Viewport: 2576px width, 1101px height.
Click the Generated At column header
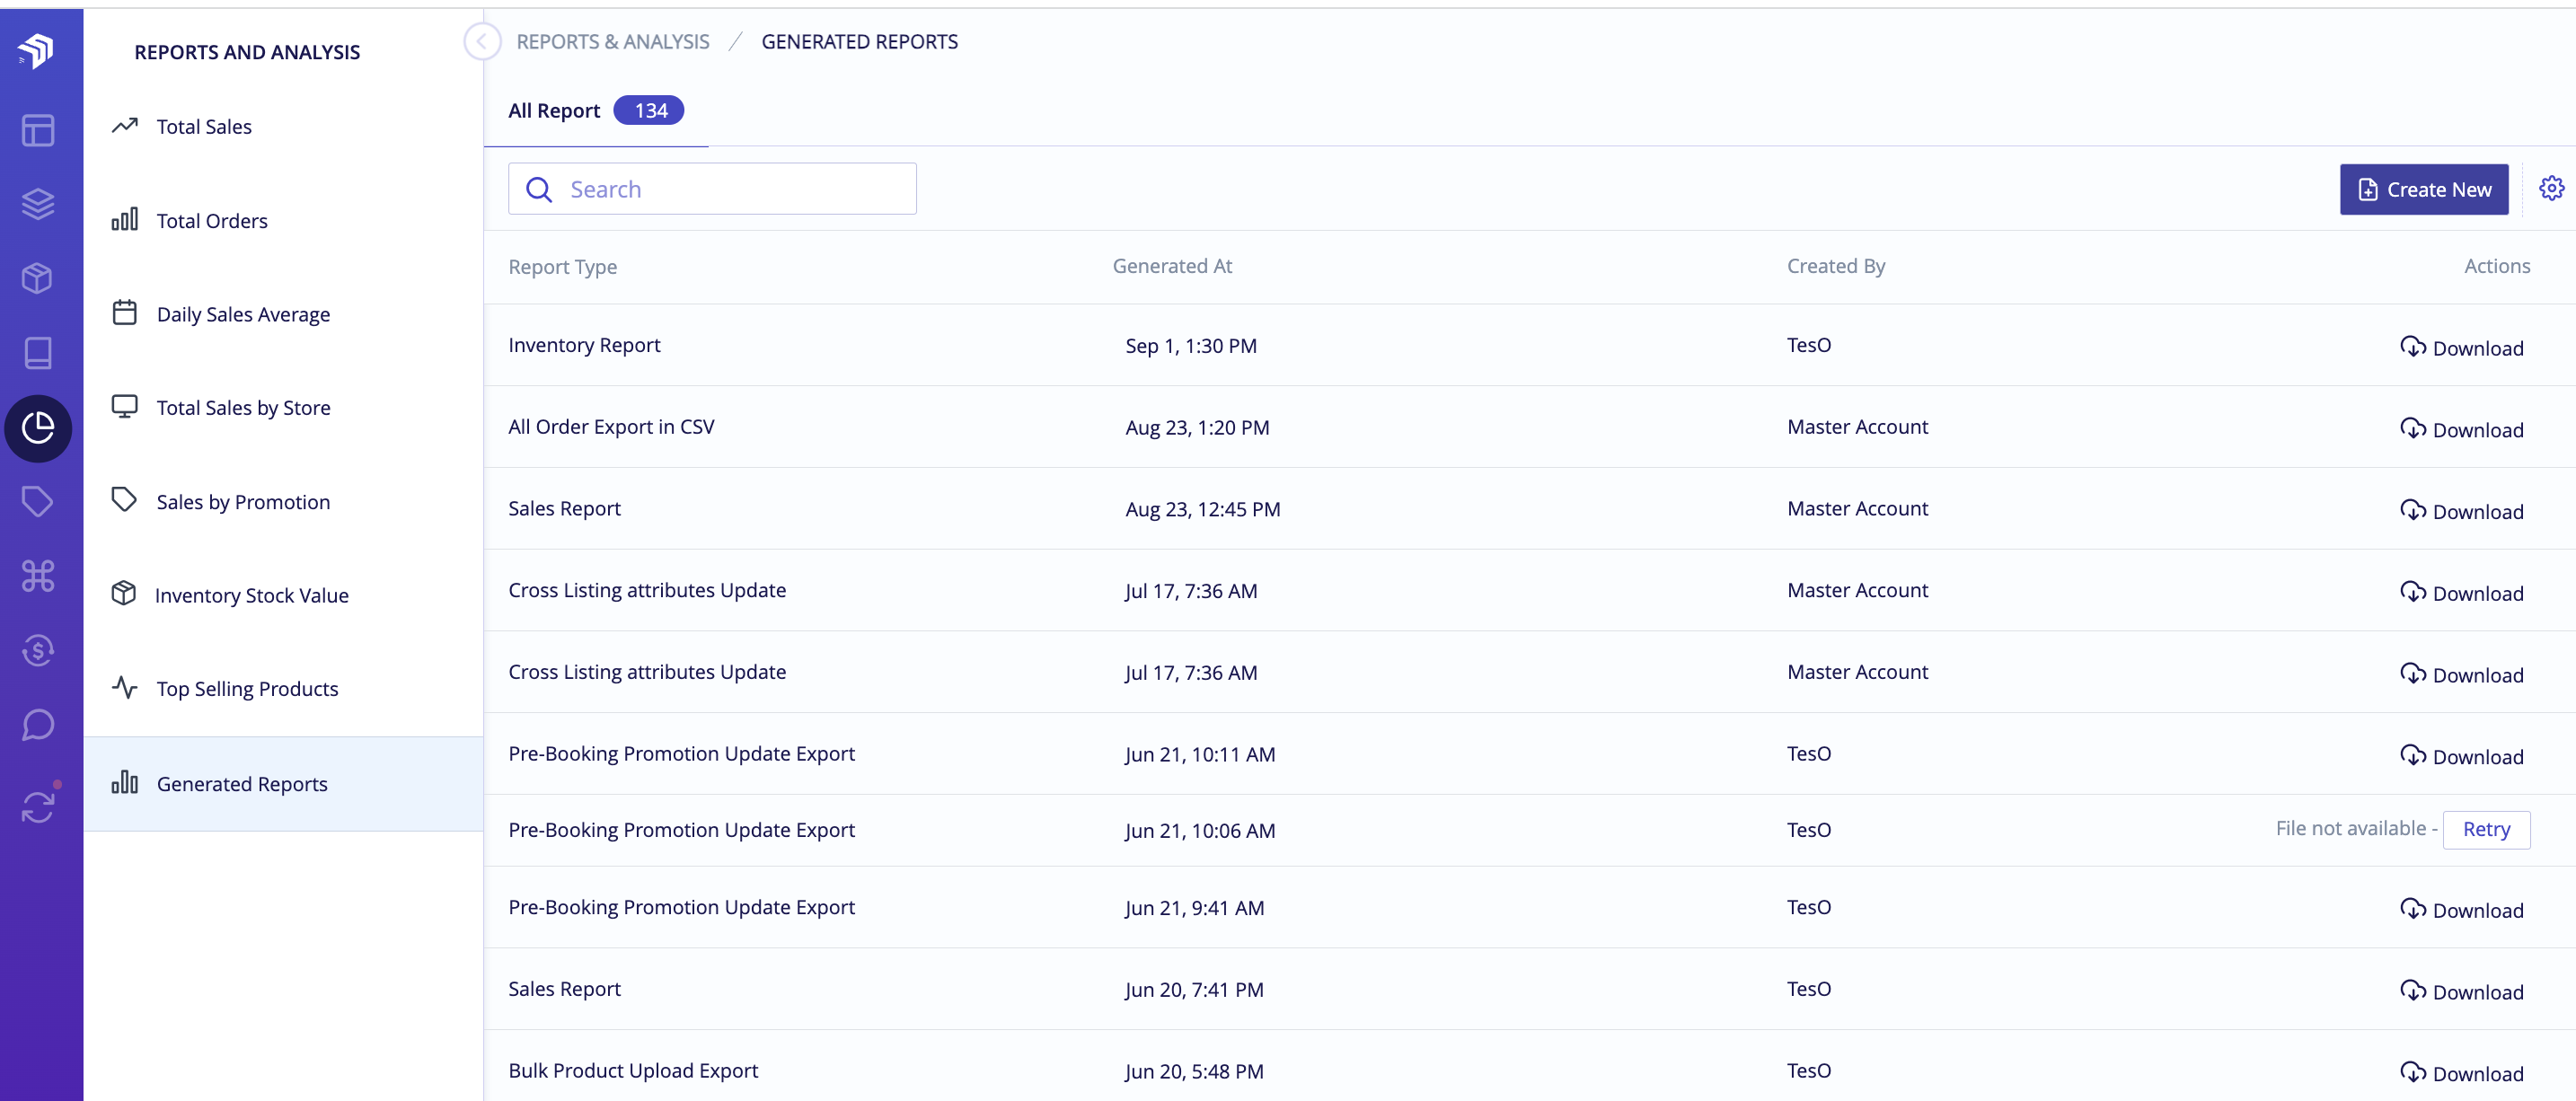(x=1172, y=266)
